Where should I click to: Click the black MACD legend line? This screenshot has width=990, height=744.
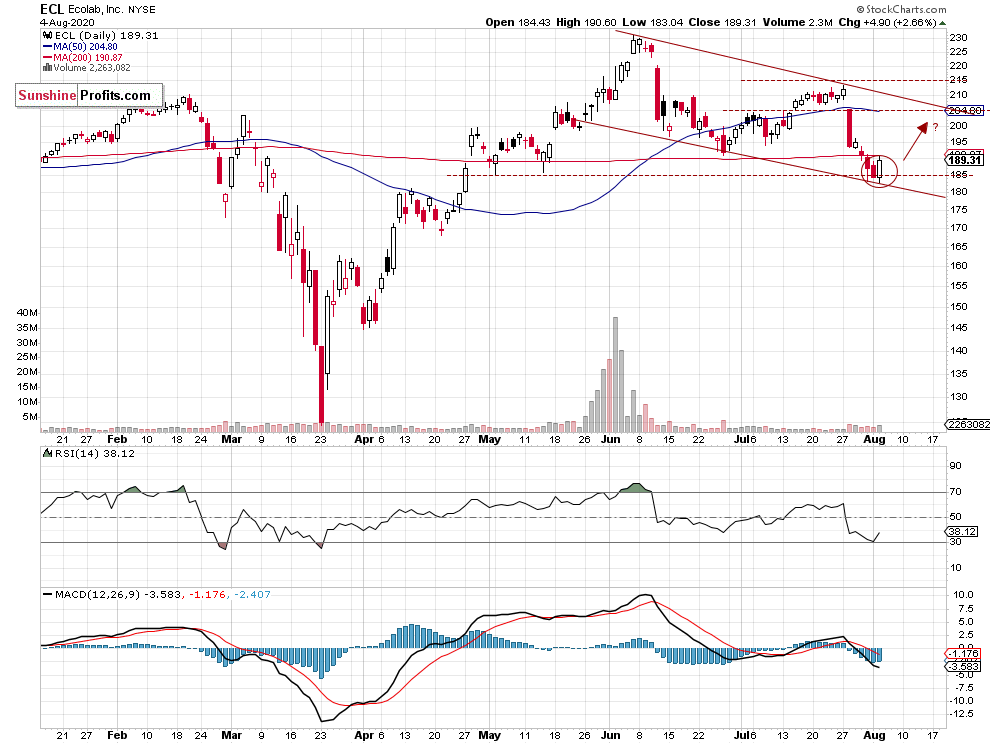coord(47,594)
